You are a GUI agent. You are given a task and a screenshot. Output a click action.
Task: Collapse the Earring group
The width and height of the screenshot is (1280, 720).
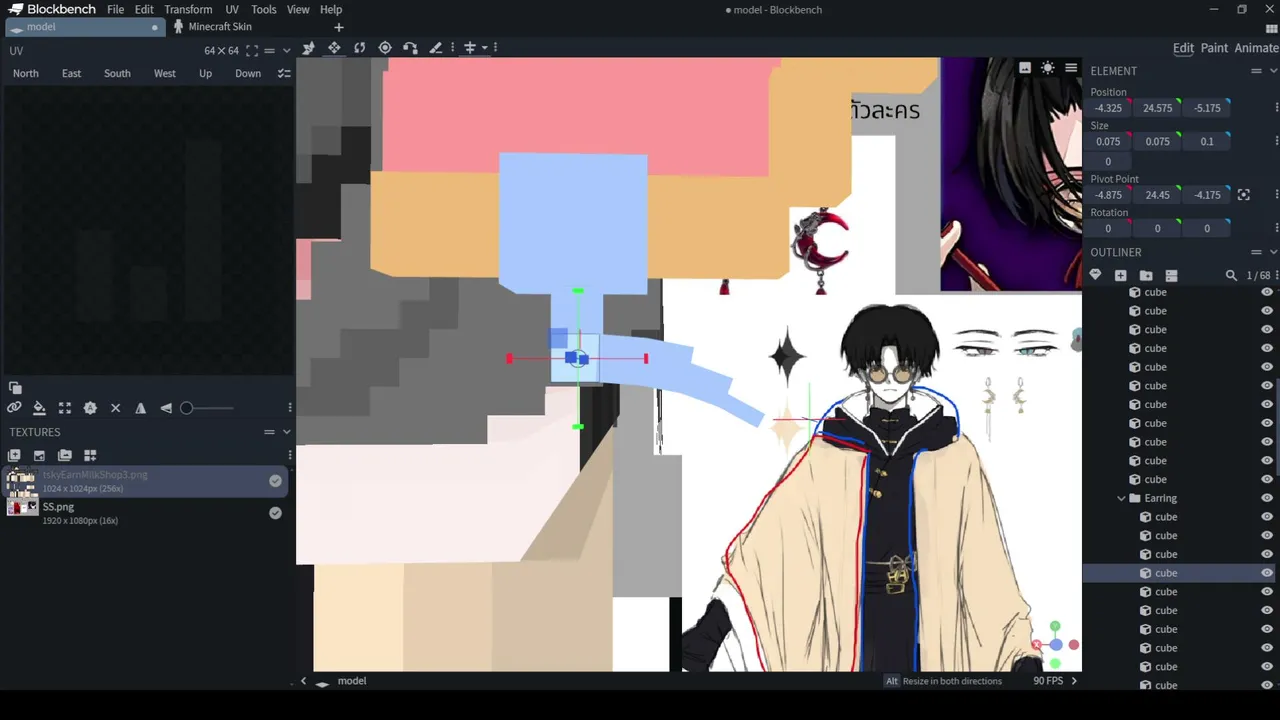point(1121,498)
